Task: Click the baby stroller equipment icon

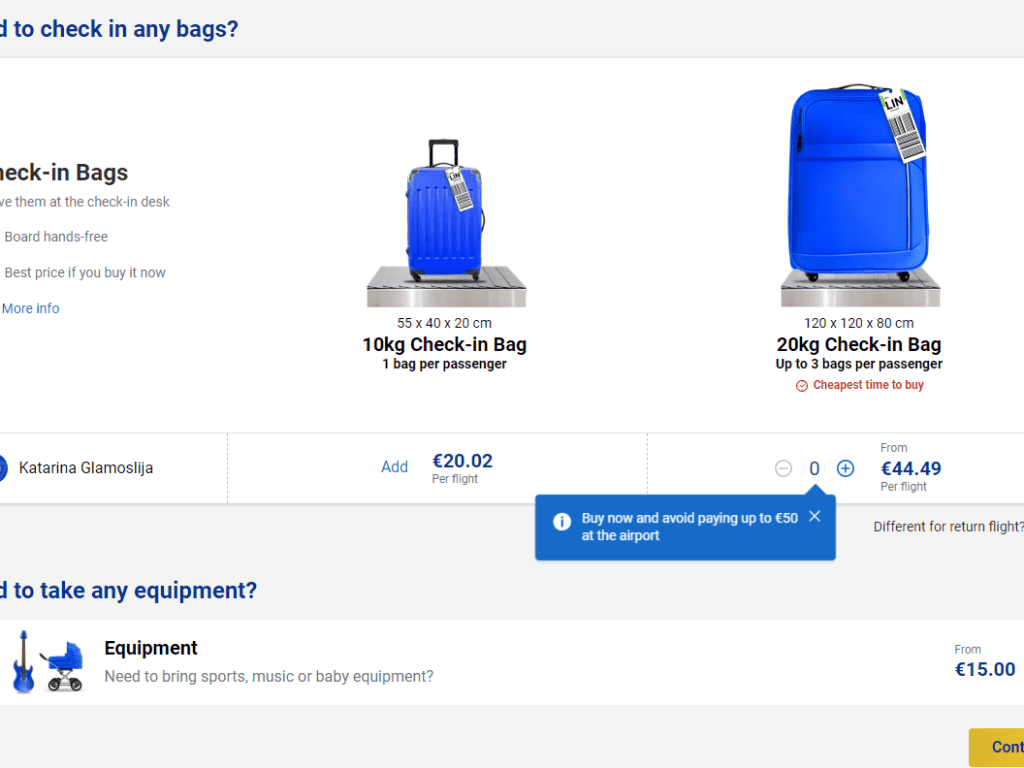Action: [63, 665]
